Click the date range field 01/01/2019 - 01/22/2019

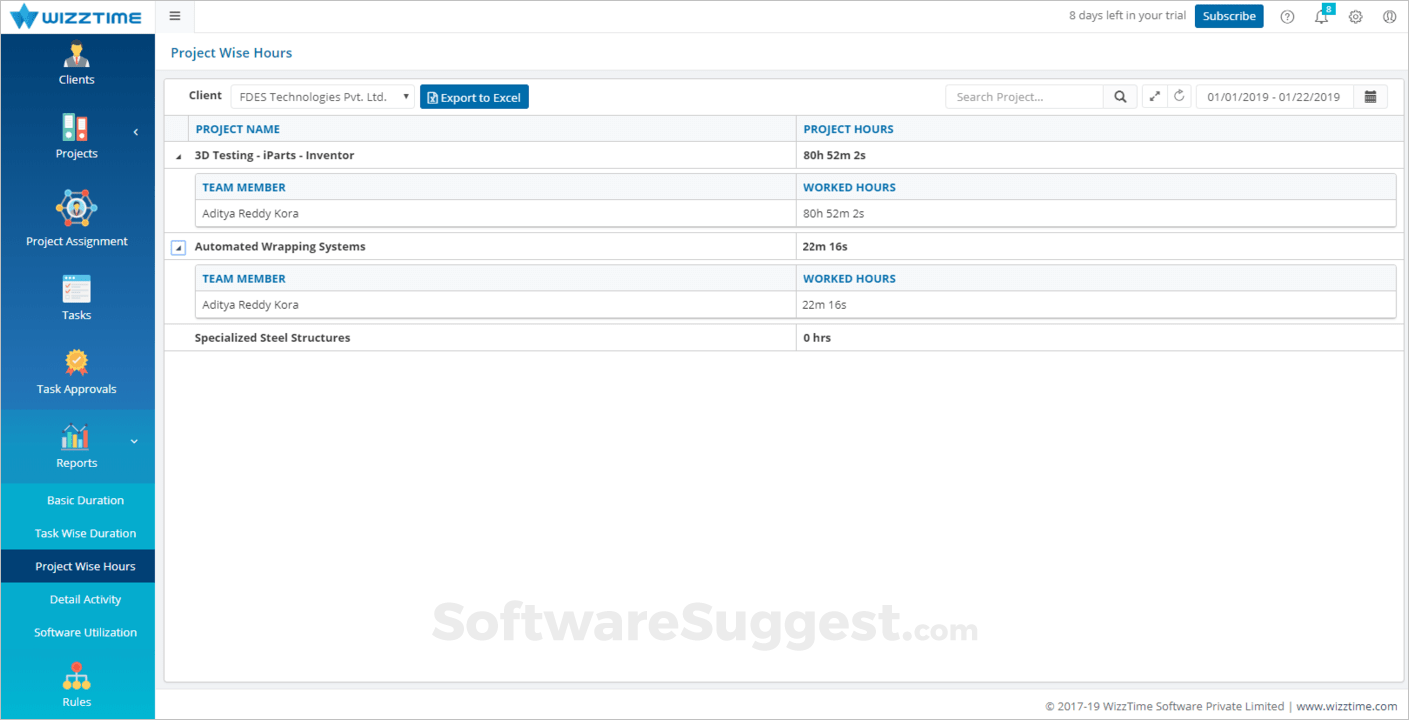[x=1274, y=97]
